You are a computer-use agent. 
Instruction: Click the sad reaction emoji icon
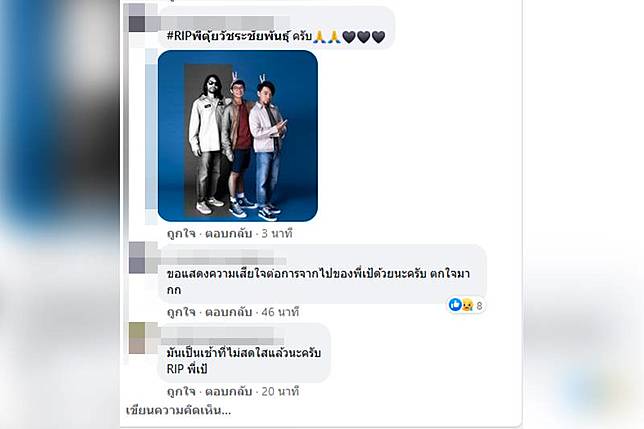tap(467, 305)
